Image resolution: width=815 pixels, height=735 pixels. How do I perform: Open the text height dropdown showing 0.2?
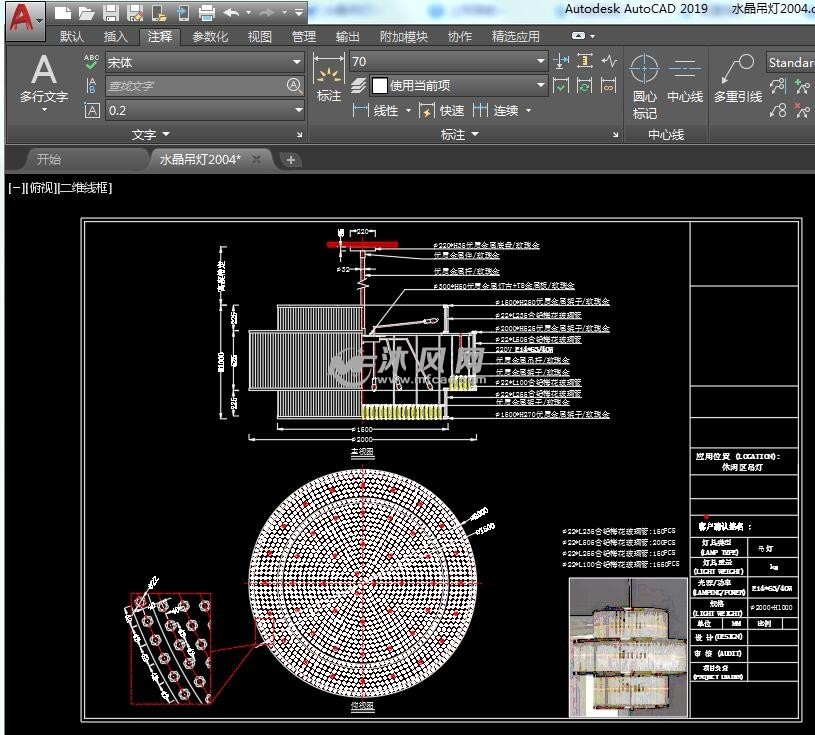pos(297,110)
